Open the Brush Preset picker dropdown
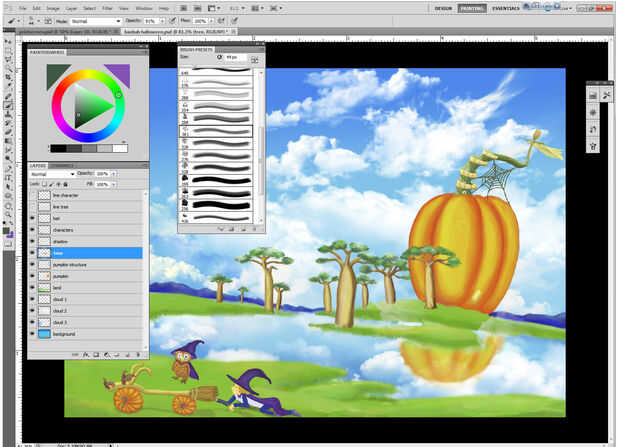The width and height of the screenshot is (620, 447). [x=38, y=21]
